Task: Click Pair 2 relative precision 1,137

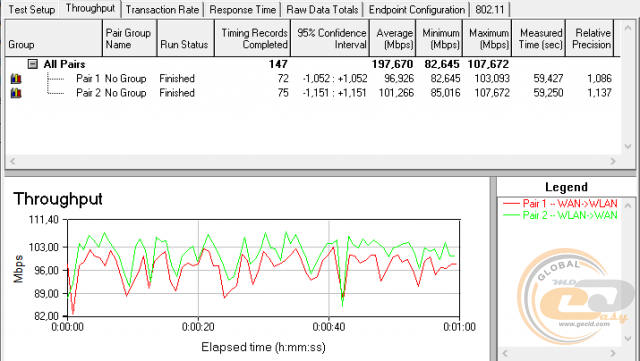Action: [599, 93]
